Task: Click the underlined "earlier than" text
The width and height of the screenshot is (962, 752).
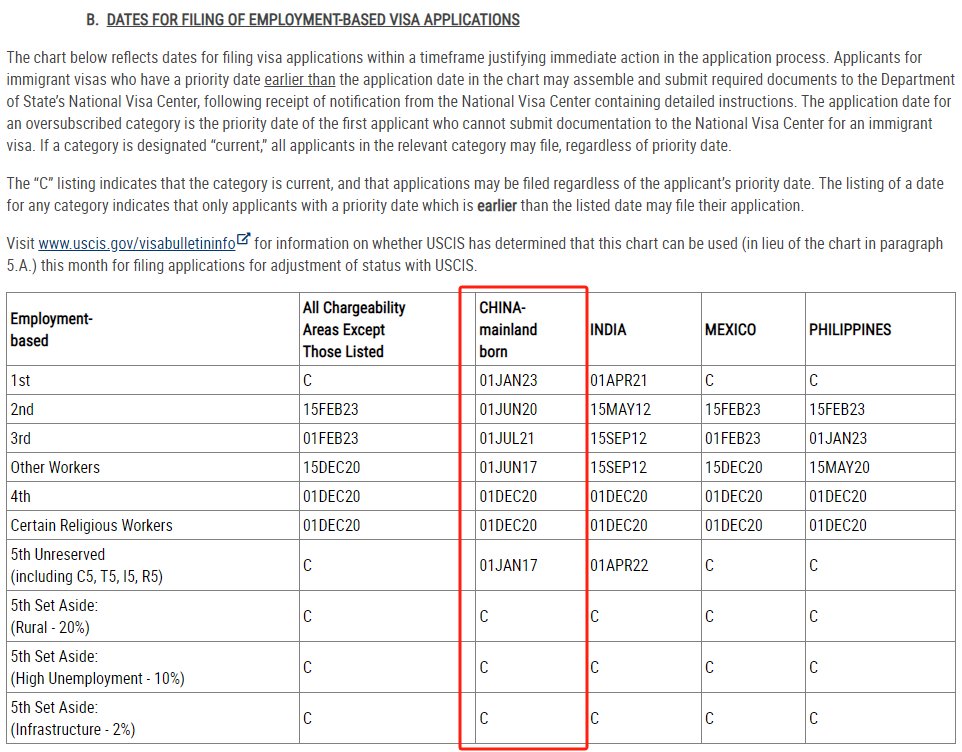Action: coord(300,80)
